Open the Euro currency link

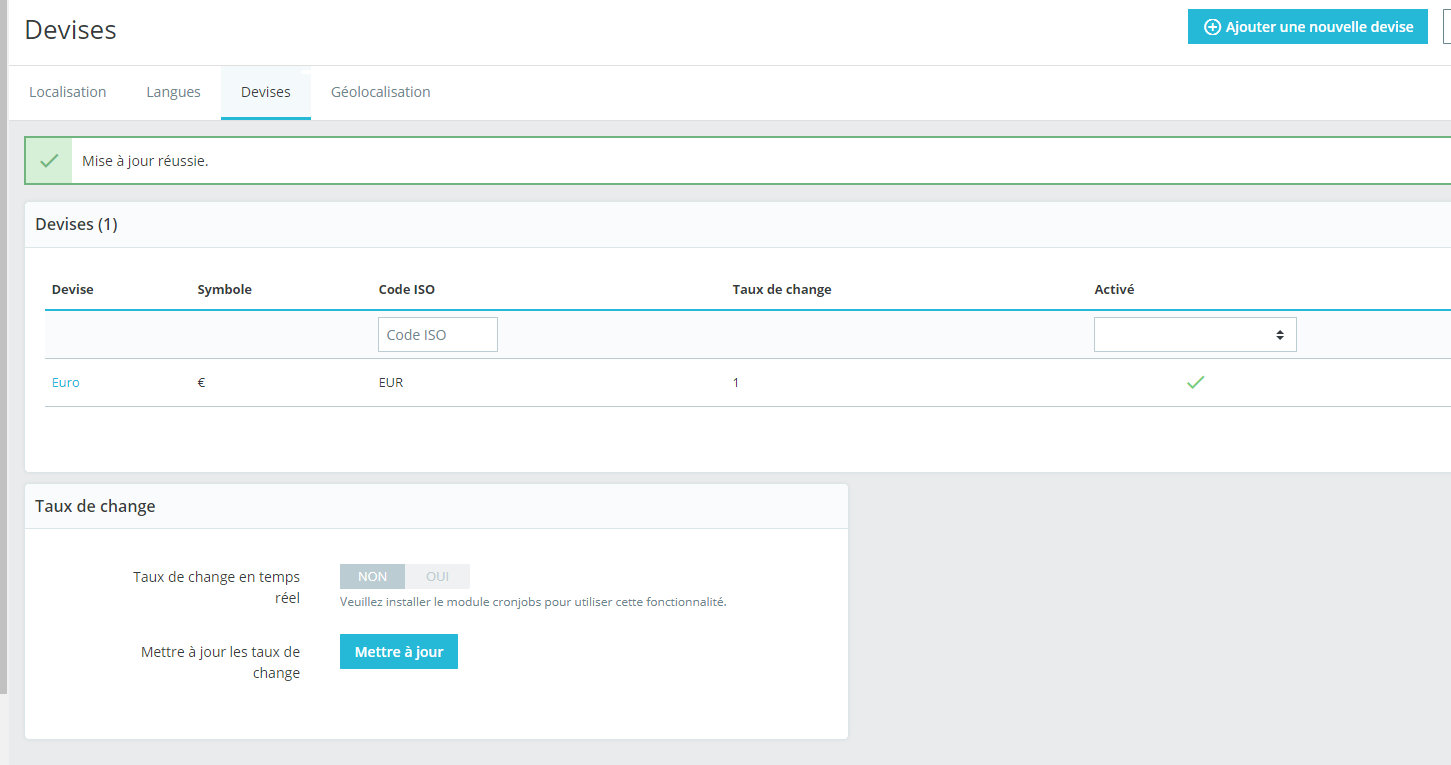[x=66, y=382]
